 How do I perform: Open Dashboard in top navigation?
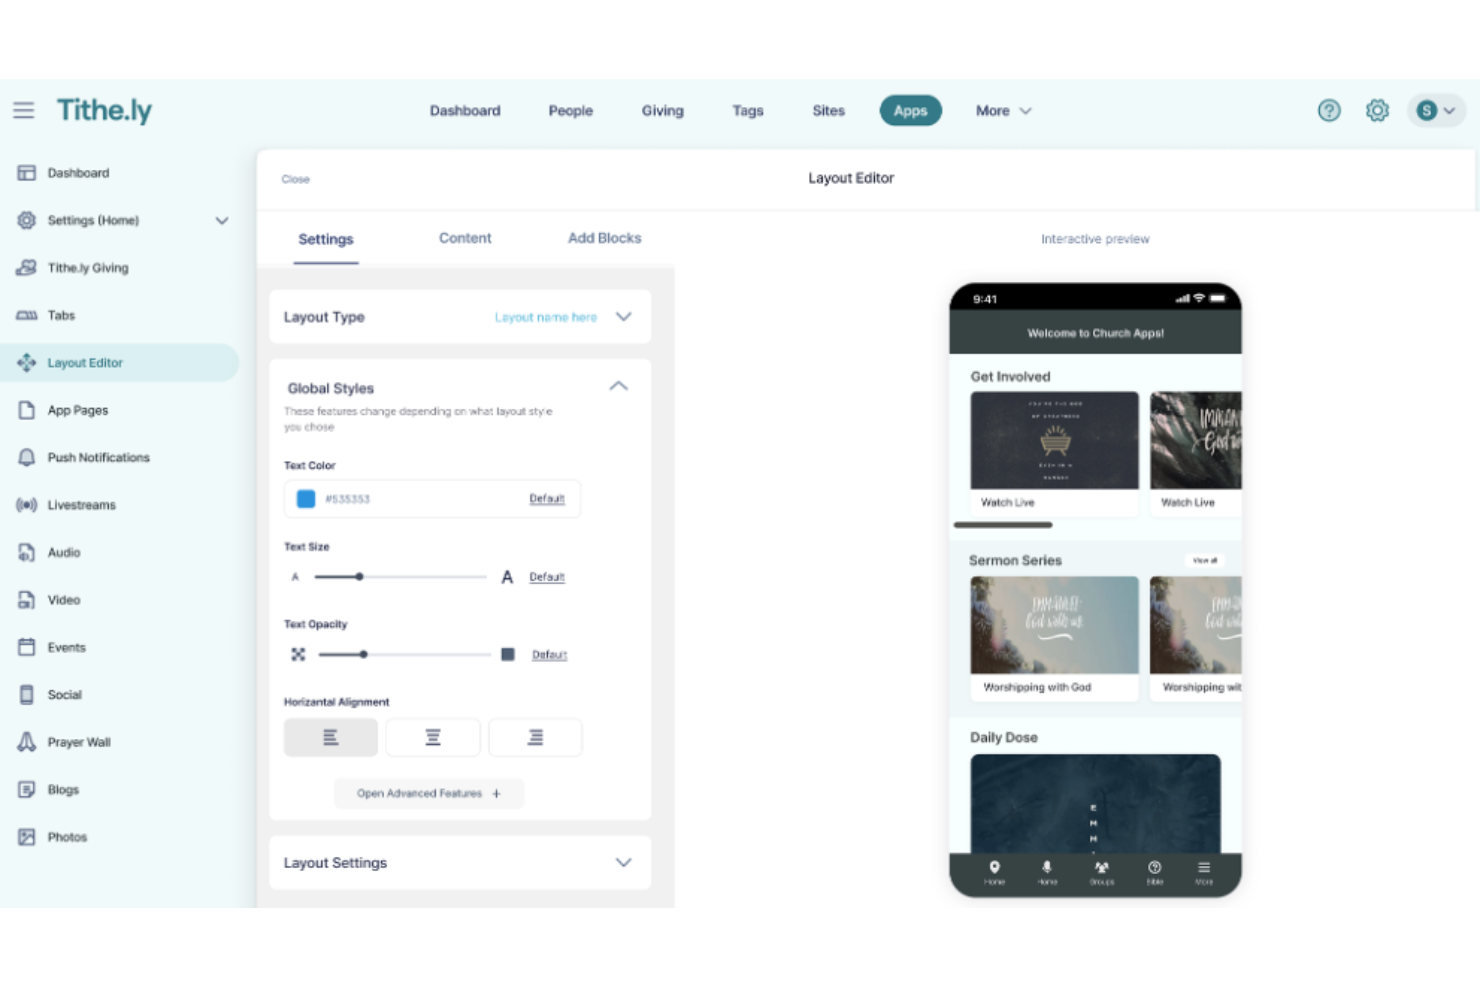465,111
